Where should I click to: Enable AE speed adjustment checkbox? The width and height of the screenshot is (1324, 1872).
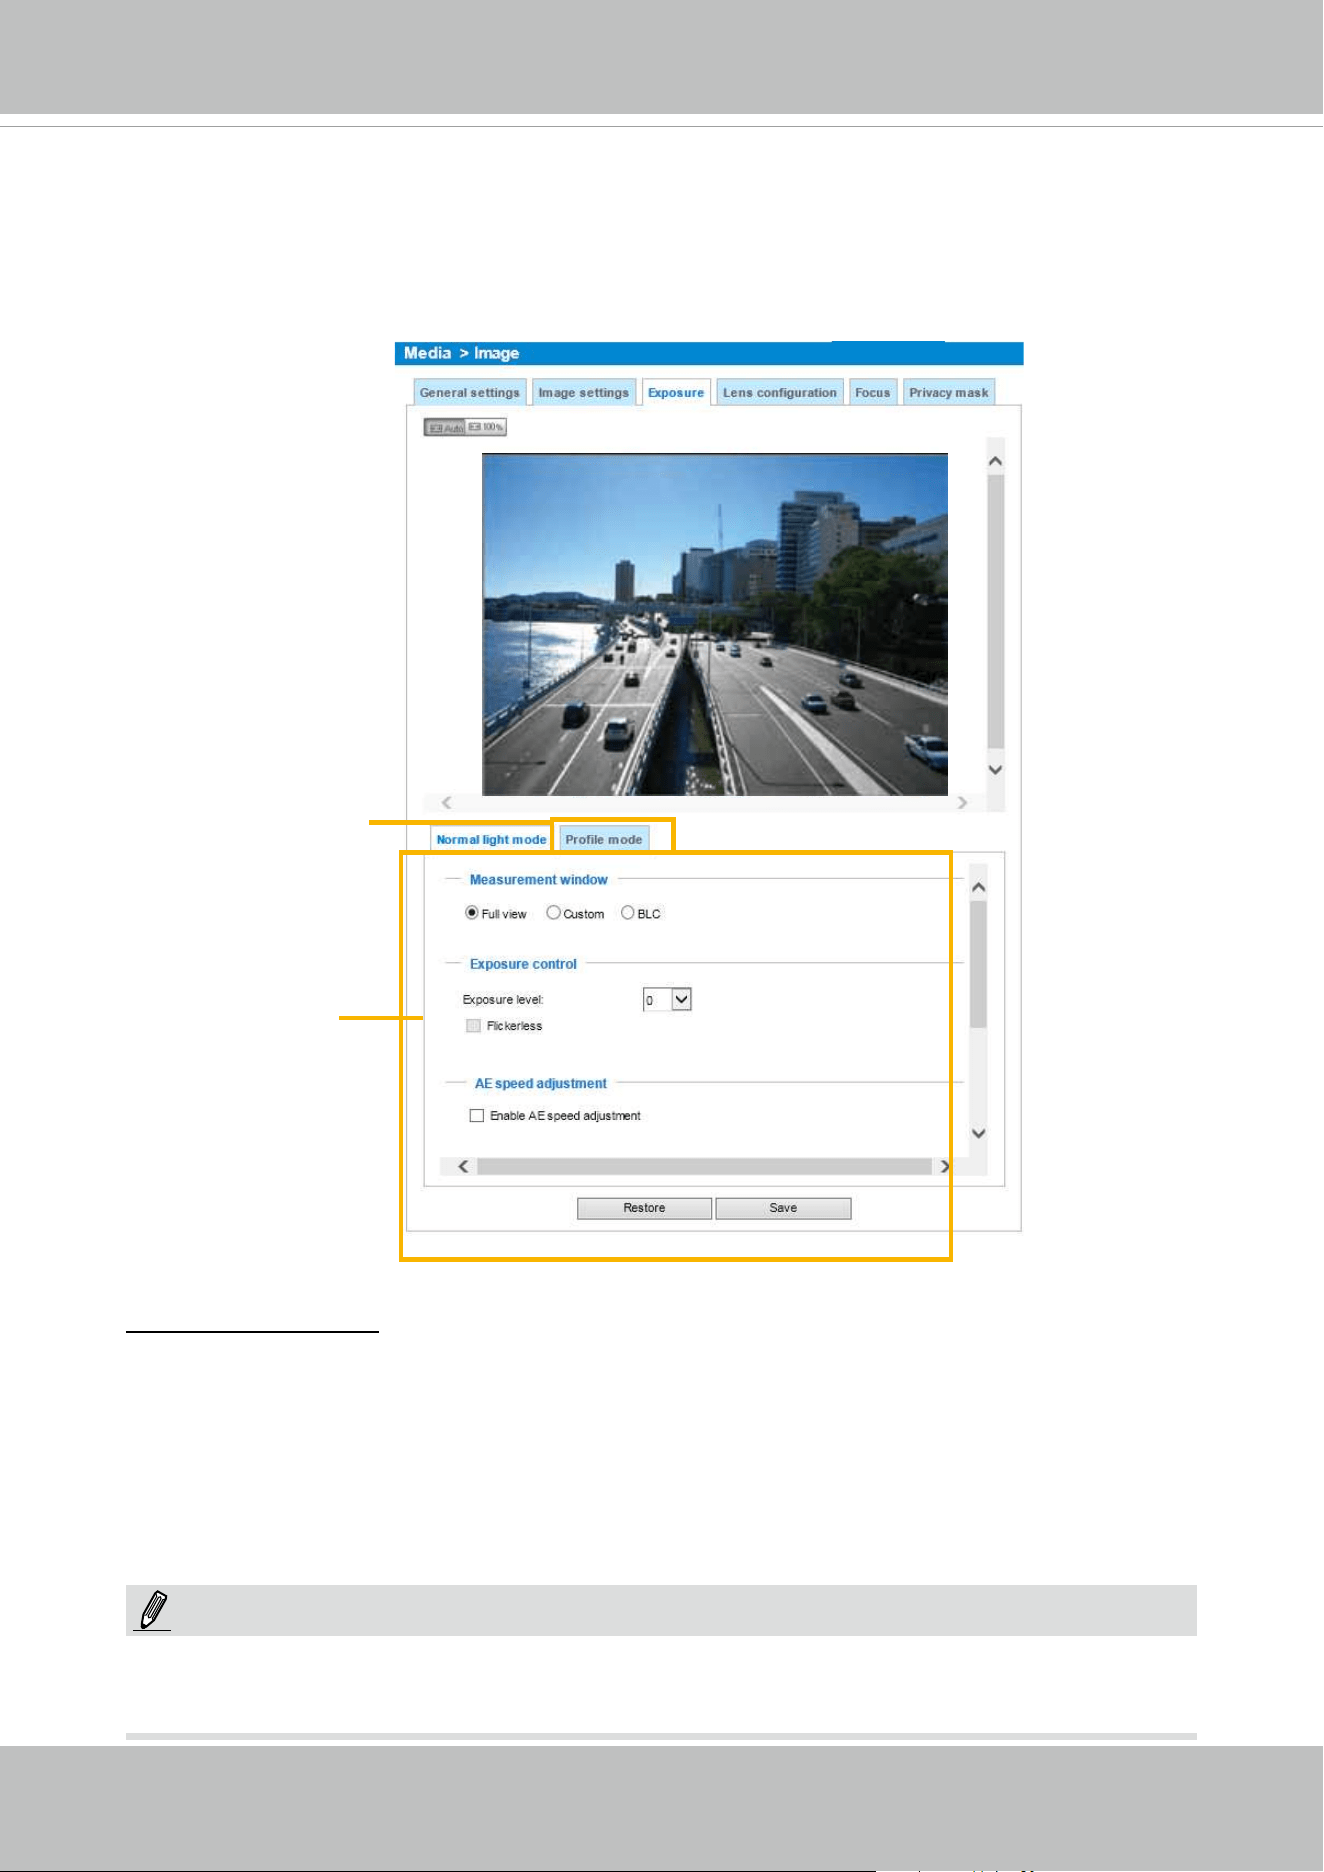[x=477, y=1115]
